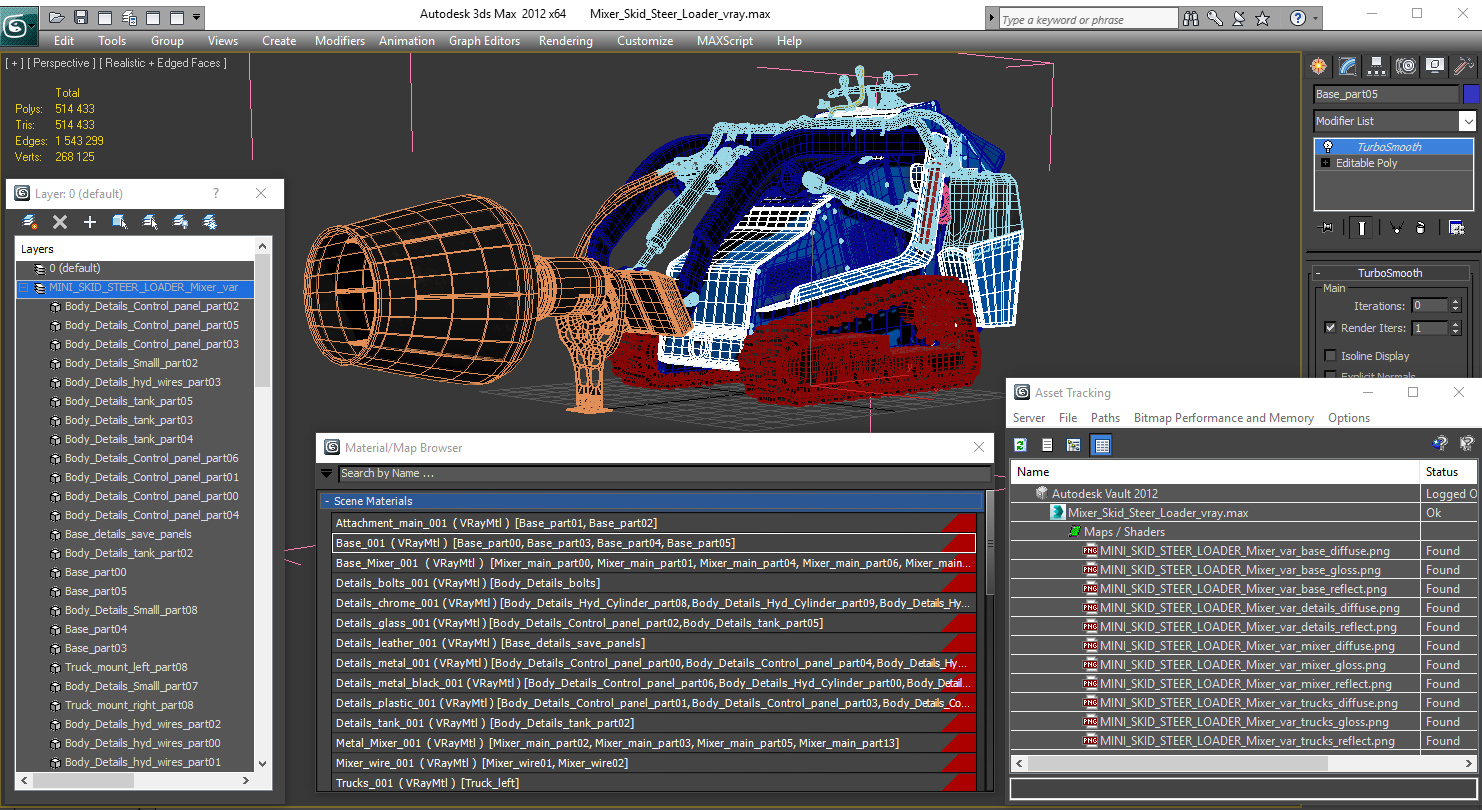Click Add Selected Objects plus icon
1482x810 pixels.
pyautogui.click(x=90, y=222)
